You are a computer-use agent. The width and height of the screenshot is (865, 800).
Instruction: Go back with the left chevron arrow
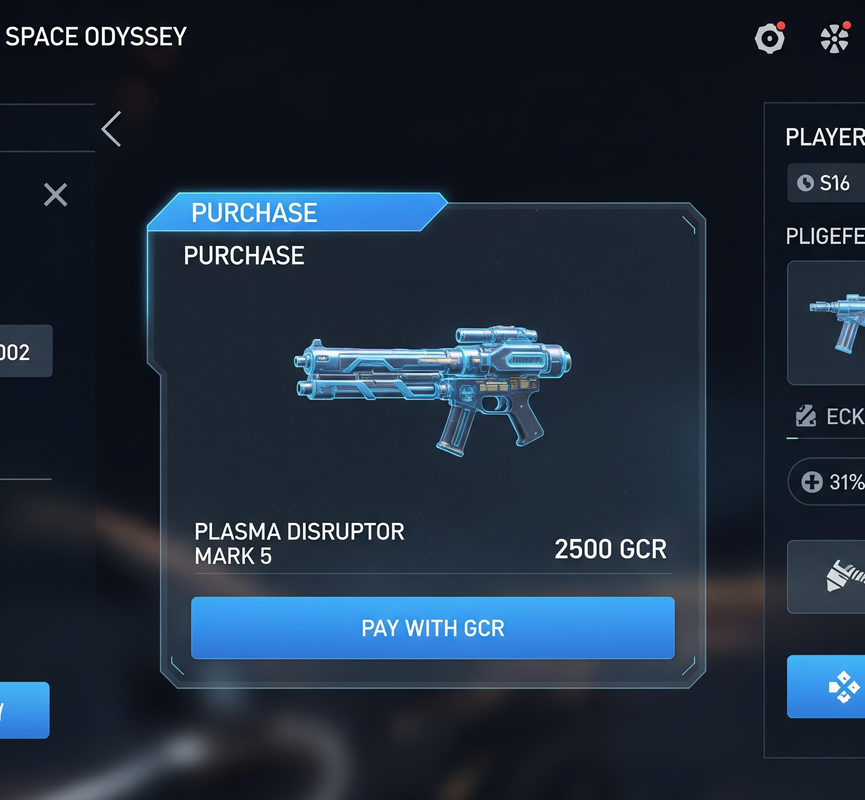tap(111, 129)
